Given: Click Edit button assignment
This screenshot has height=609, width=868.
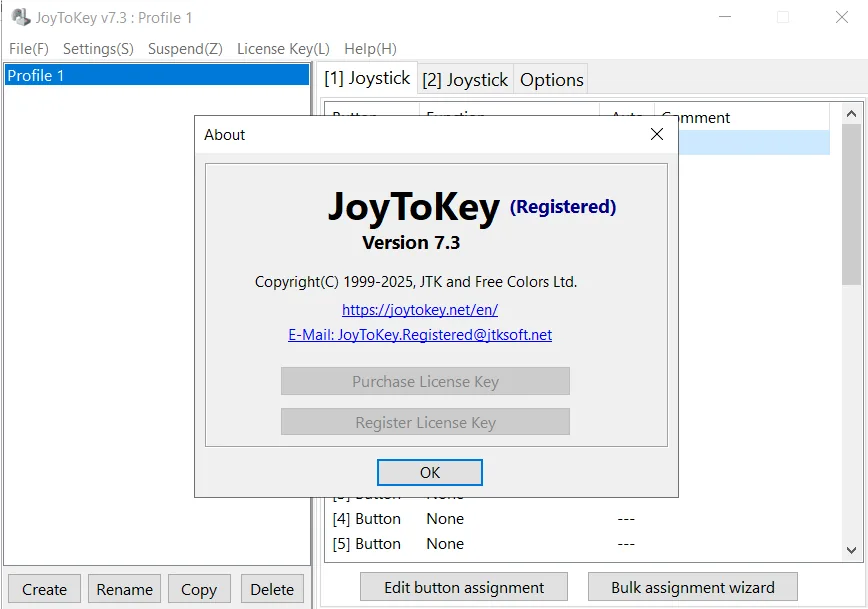Looking at the screenshot, I should pyautogui.click(x=464, y=587).
